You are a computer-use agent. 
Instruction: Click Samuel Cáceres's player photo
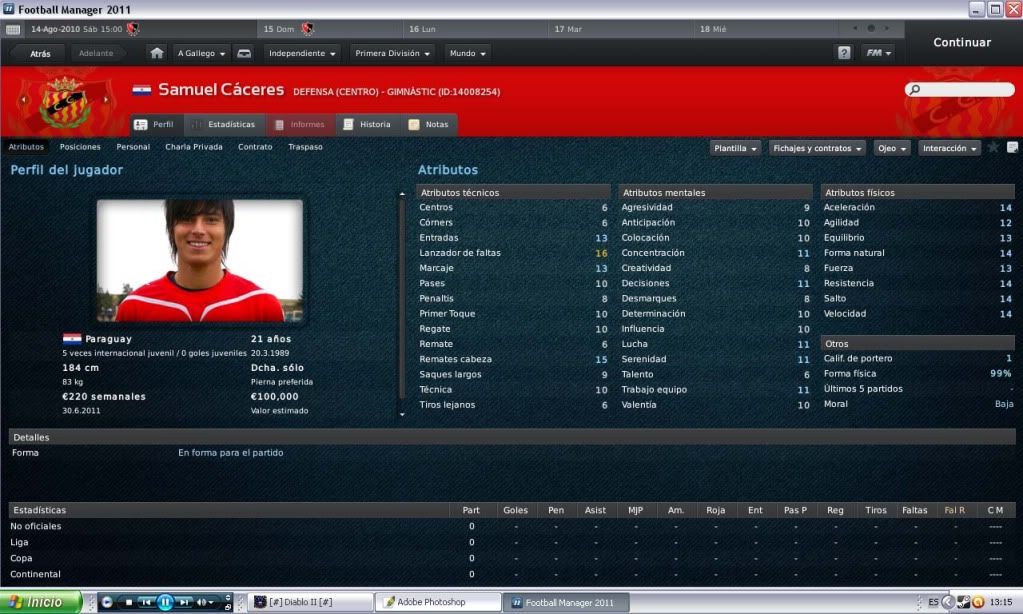200,260
